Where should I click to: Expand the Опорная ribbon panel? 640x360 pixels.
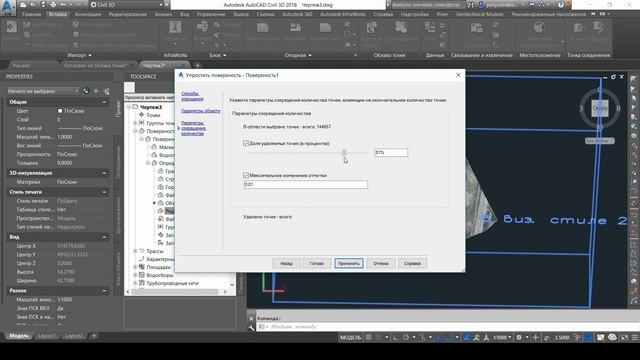[x=298, y=55]
